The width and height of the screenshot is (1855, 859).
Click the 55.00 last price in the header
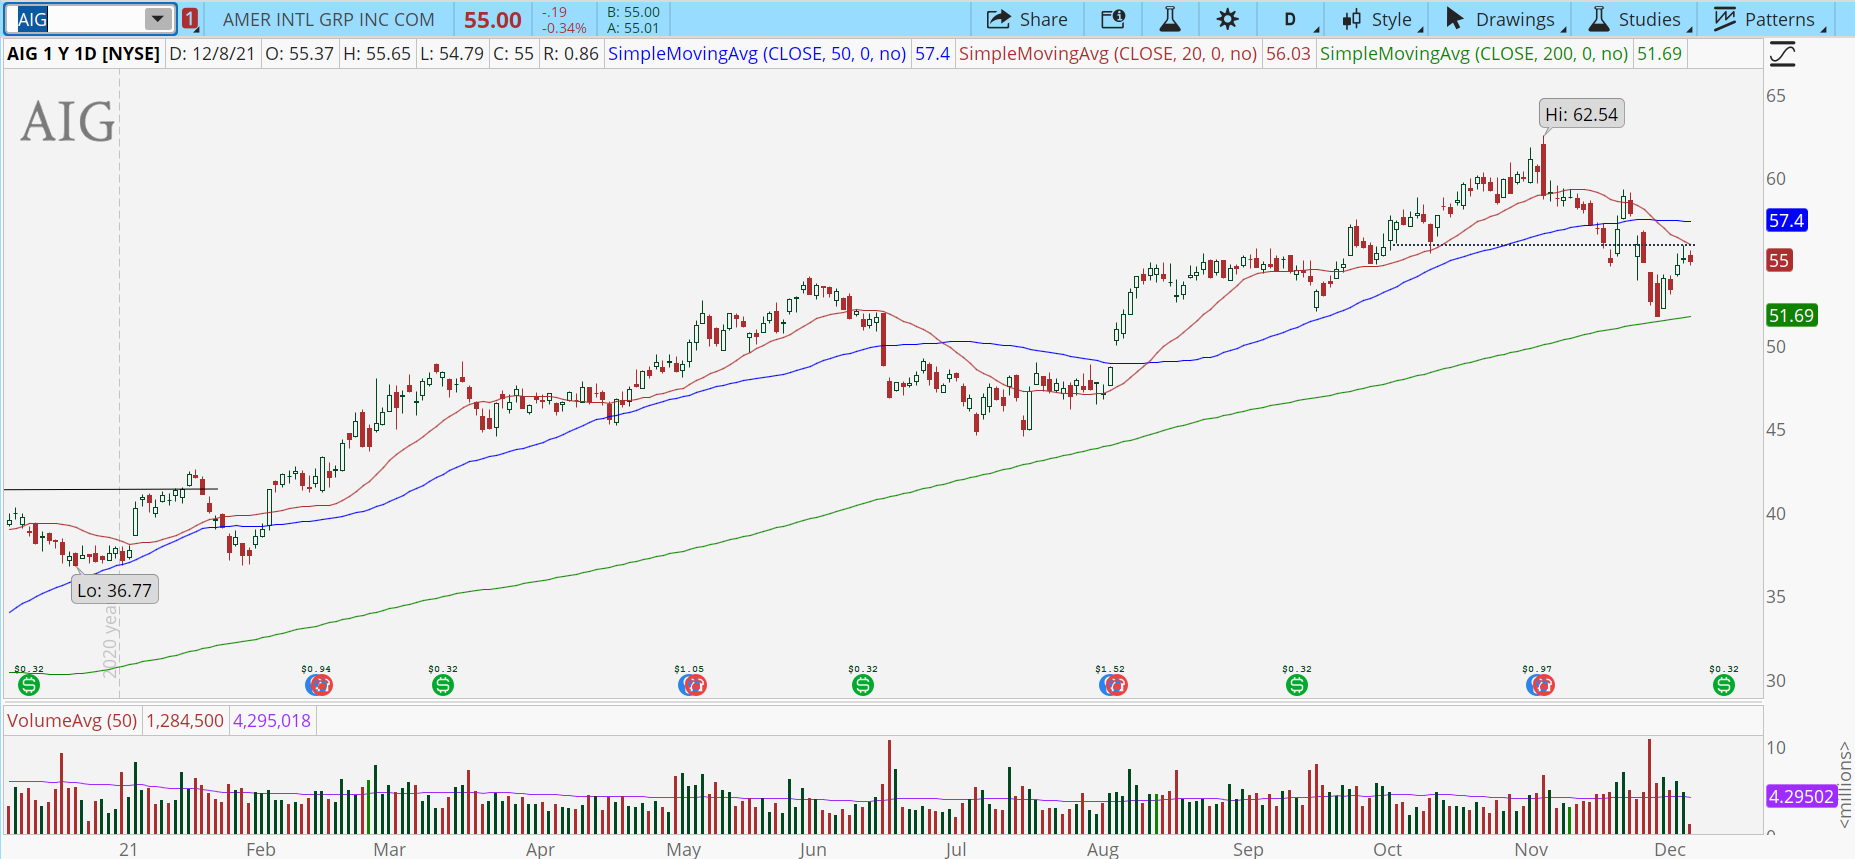(x=493, y=20)
